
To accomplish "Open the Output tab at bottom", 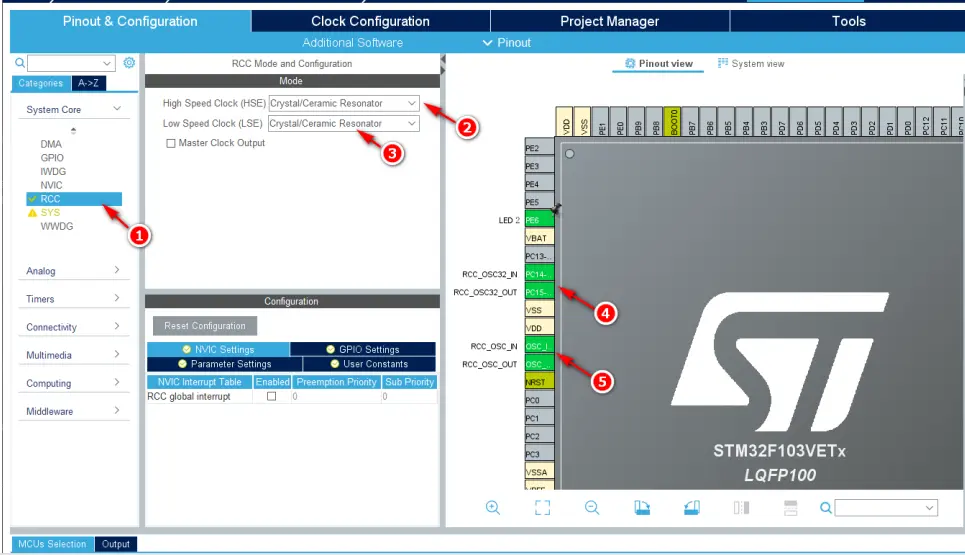I will tap(116, 544).
